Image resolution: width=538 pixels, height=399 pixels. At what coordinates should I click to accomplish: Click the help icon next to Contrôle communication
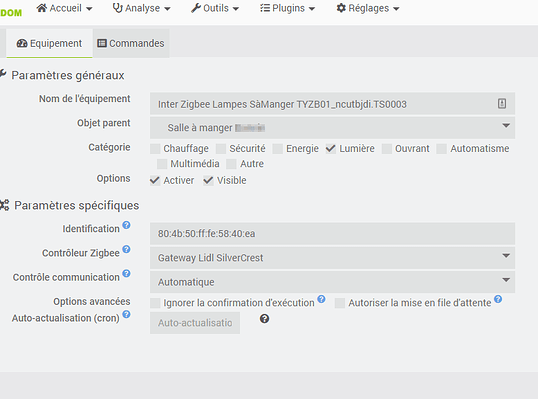point(126,273)
